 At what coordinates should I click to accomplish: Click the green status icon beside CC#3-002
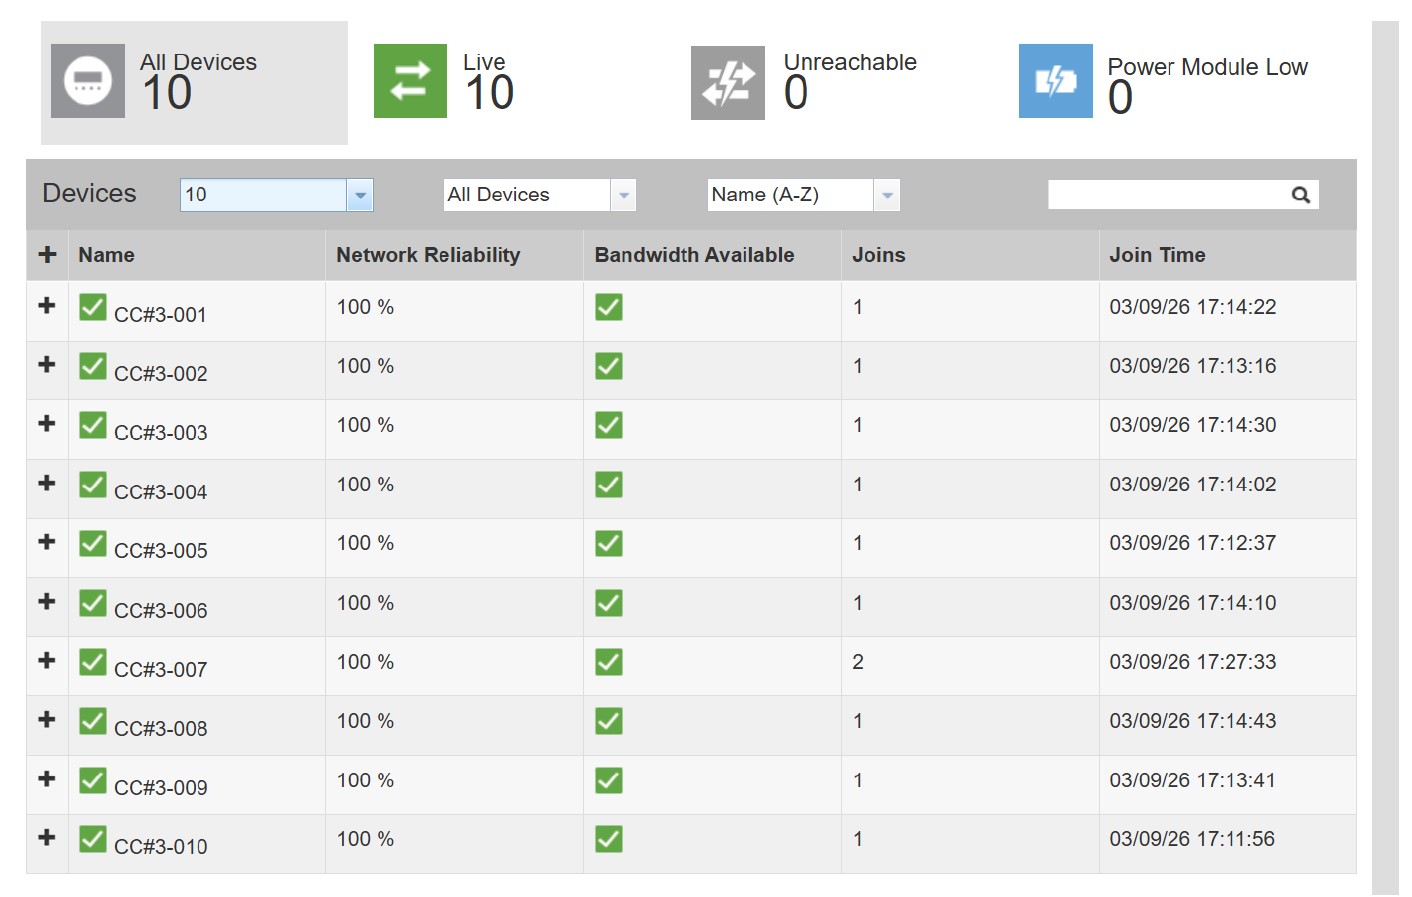(93, 366)
